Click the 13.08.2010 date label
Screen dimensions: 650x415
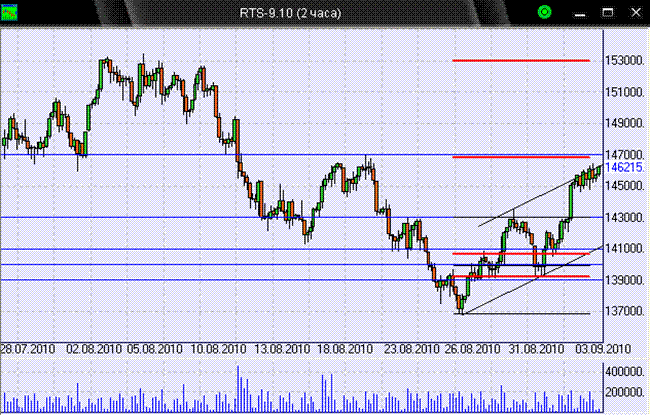pyautogui.click(x=282, y=349)
